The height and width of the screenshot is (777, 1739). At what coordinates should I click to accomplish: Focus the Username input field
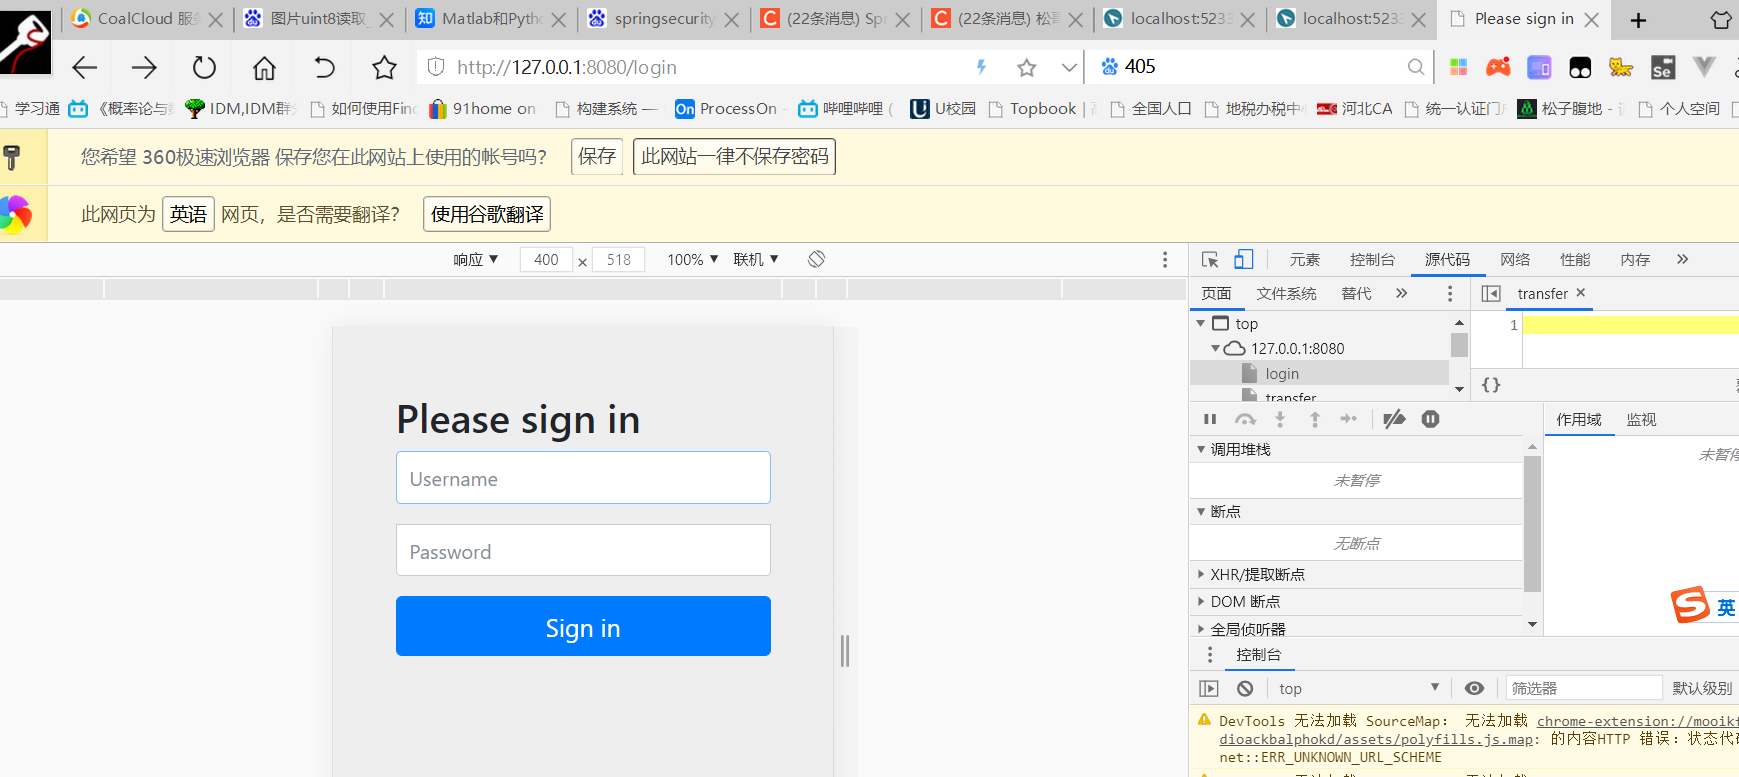tap(583, 477)
